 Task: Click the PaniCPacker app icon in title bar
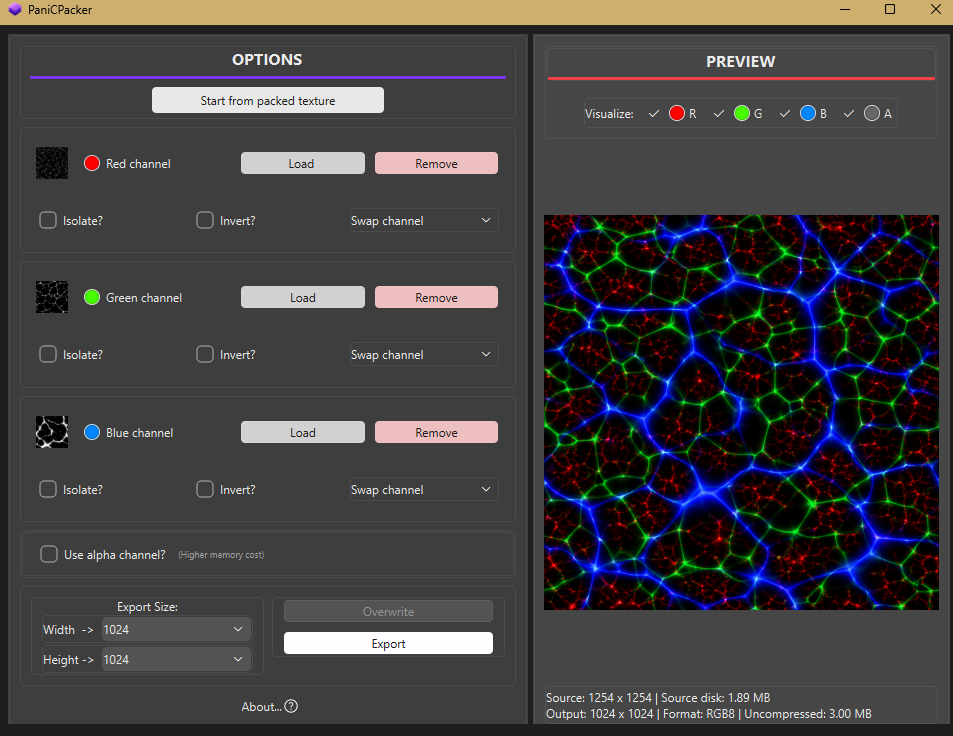click(x=15, y=10)
